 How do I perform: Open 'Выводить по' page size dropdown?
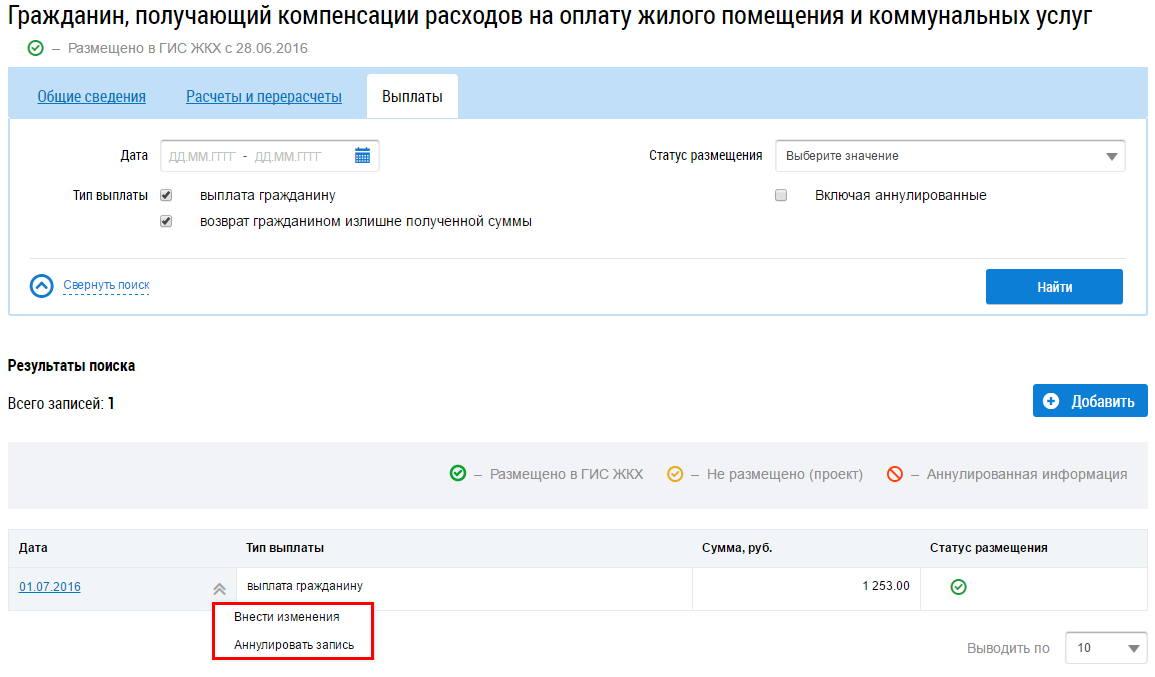tap(1106, 648)
